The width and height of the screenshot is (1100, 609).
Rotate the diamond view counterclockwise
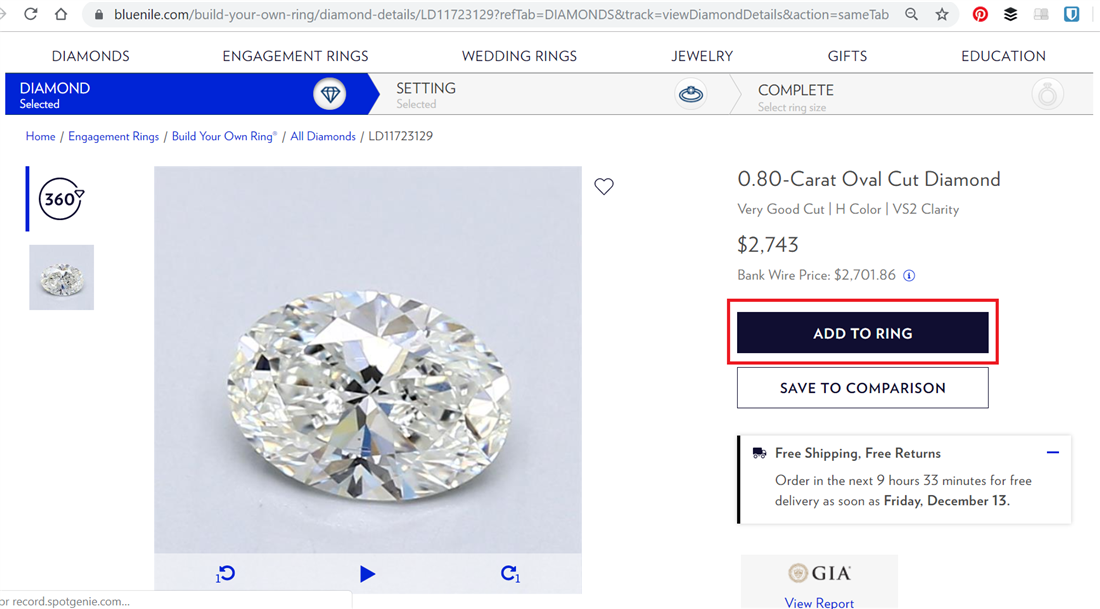[225, 573]
